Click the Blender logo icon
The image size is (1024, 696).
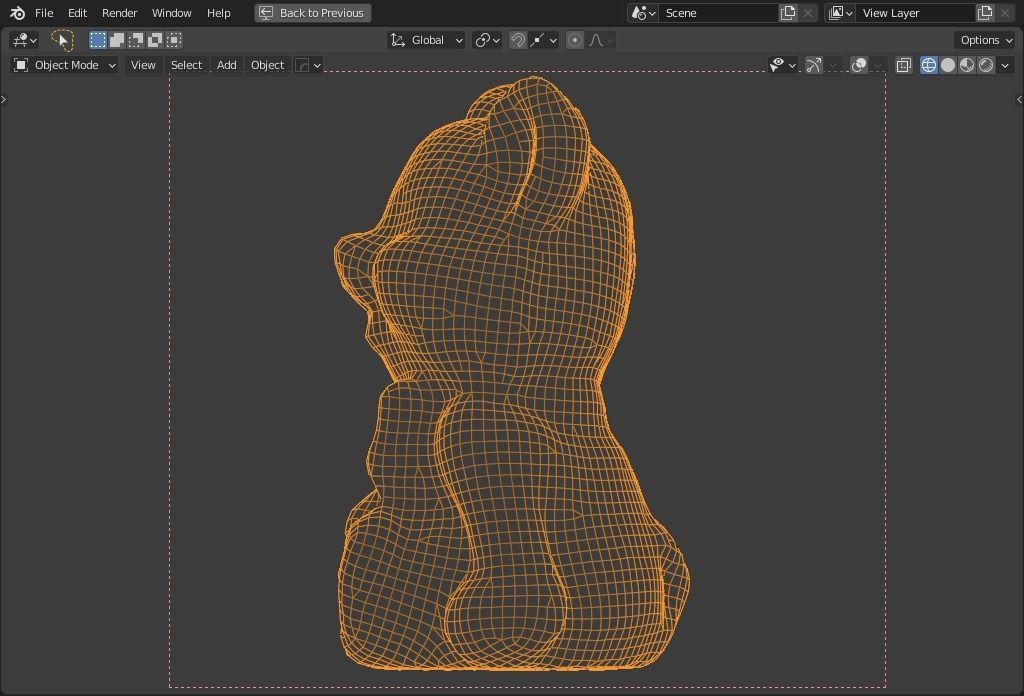coord(18,13)
